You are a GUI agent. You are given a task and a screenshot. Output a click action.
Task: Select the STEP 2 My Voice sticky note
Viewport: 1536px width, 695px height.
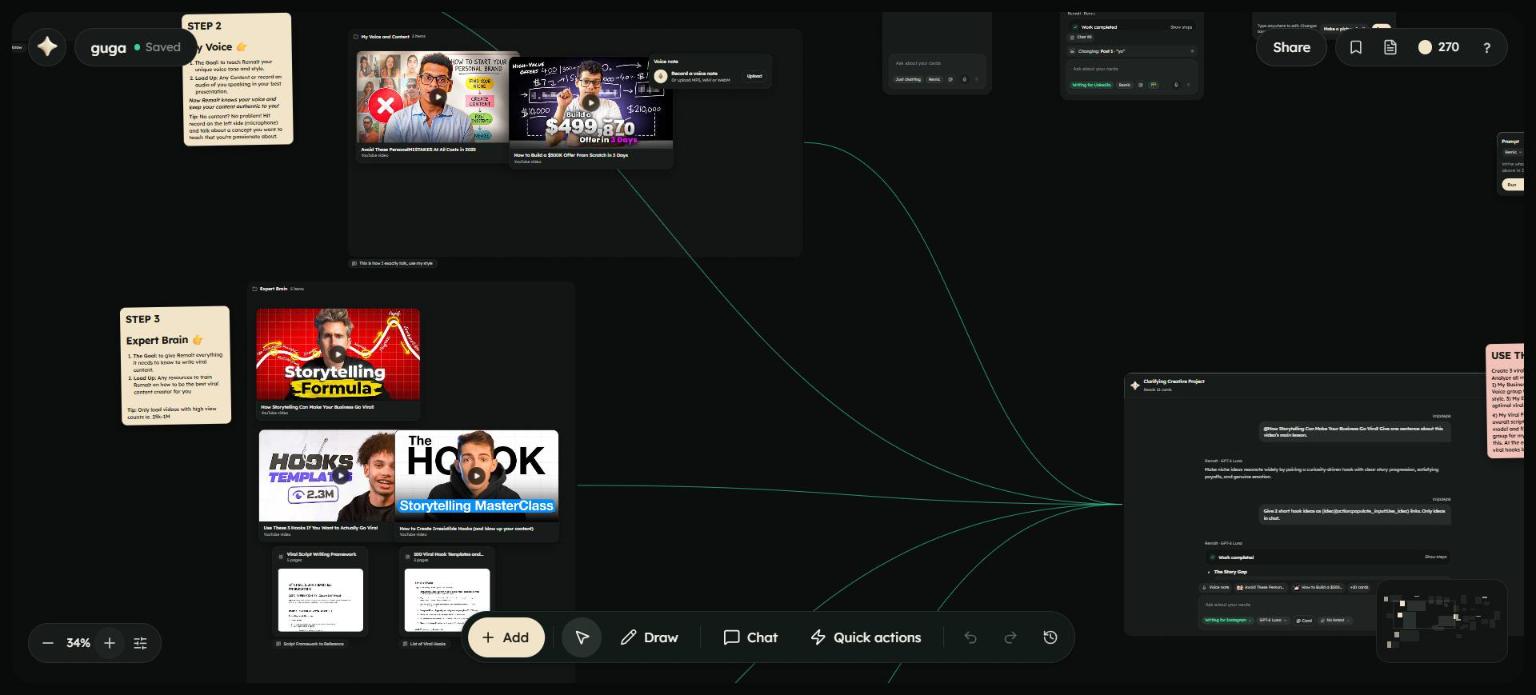[x=237, y=79]
